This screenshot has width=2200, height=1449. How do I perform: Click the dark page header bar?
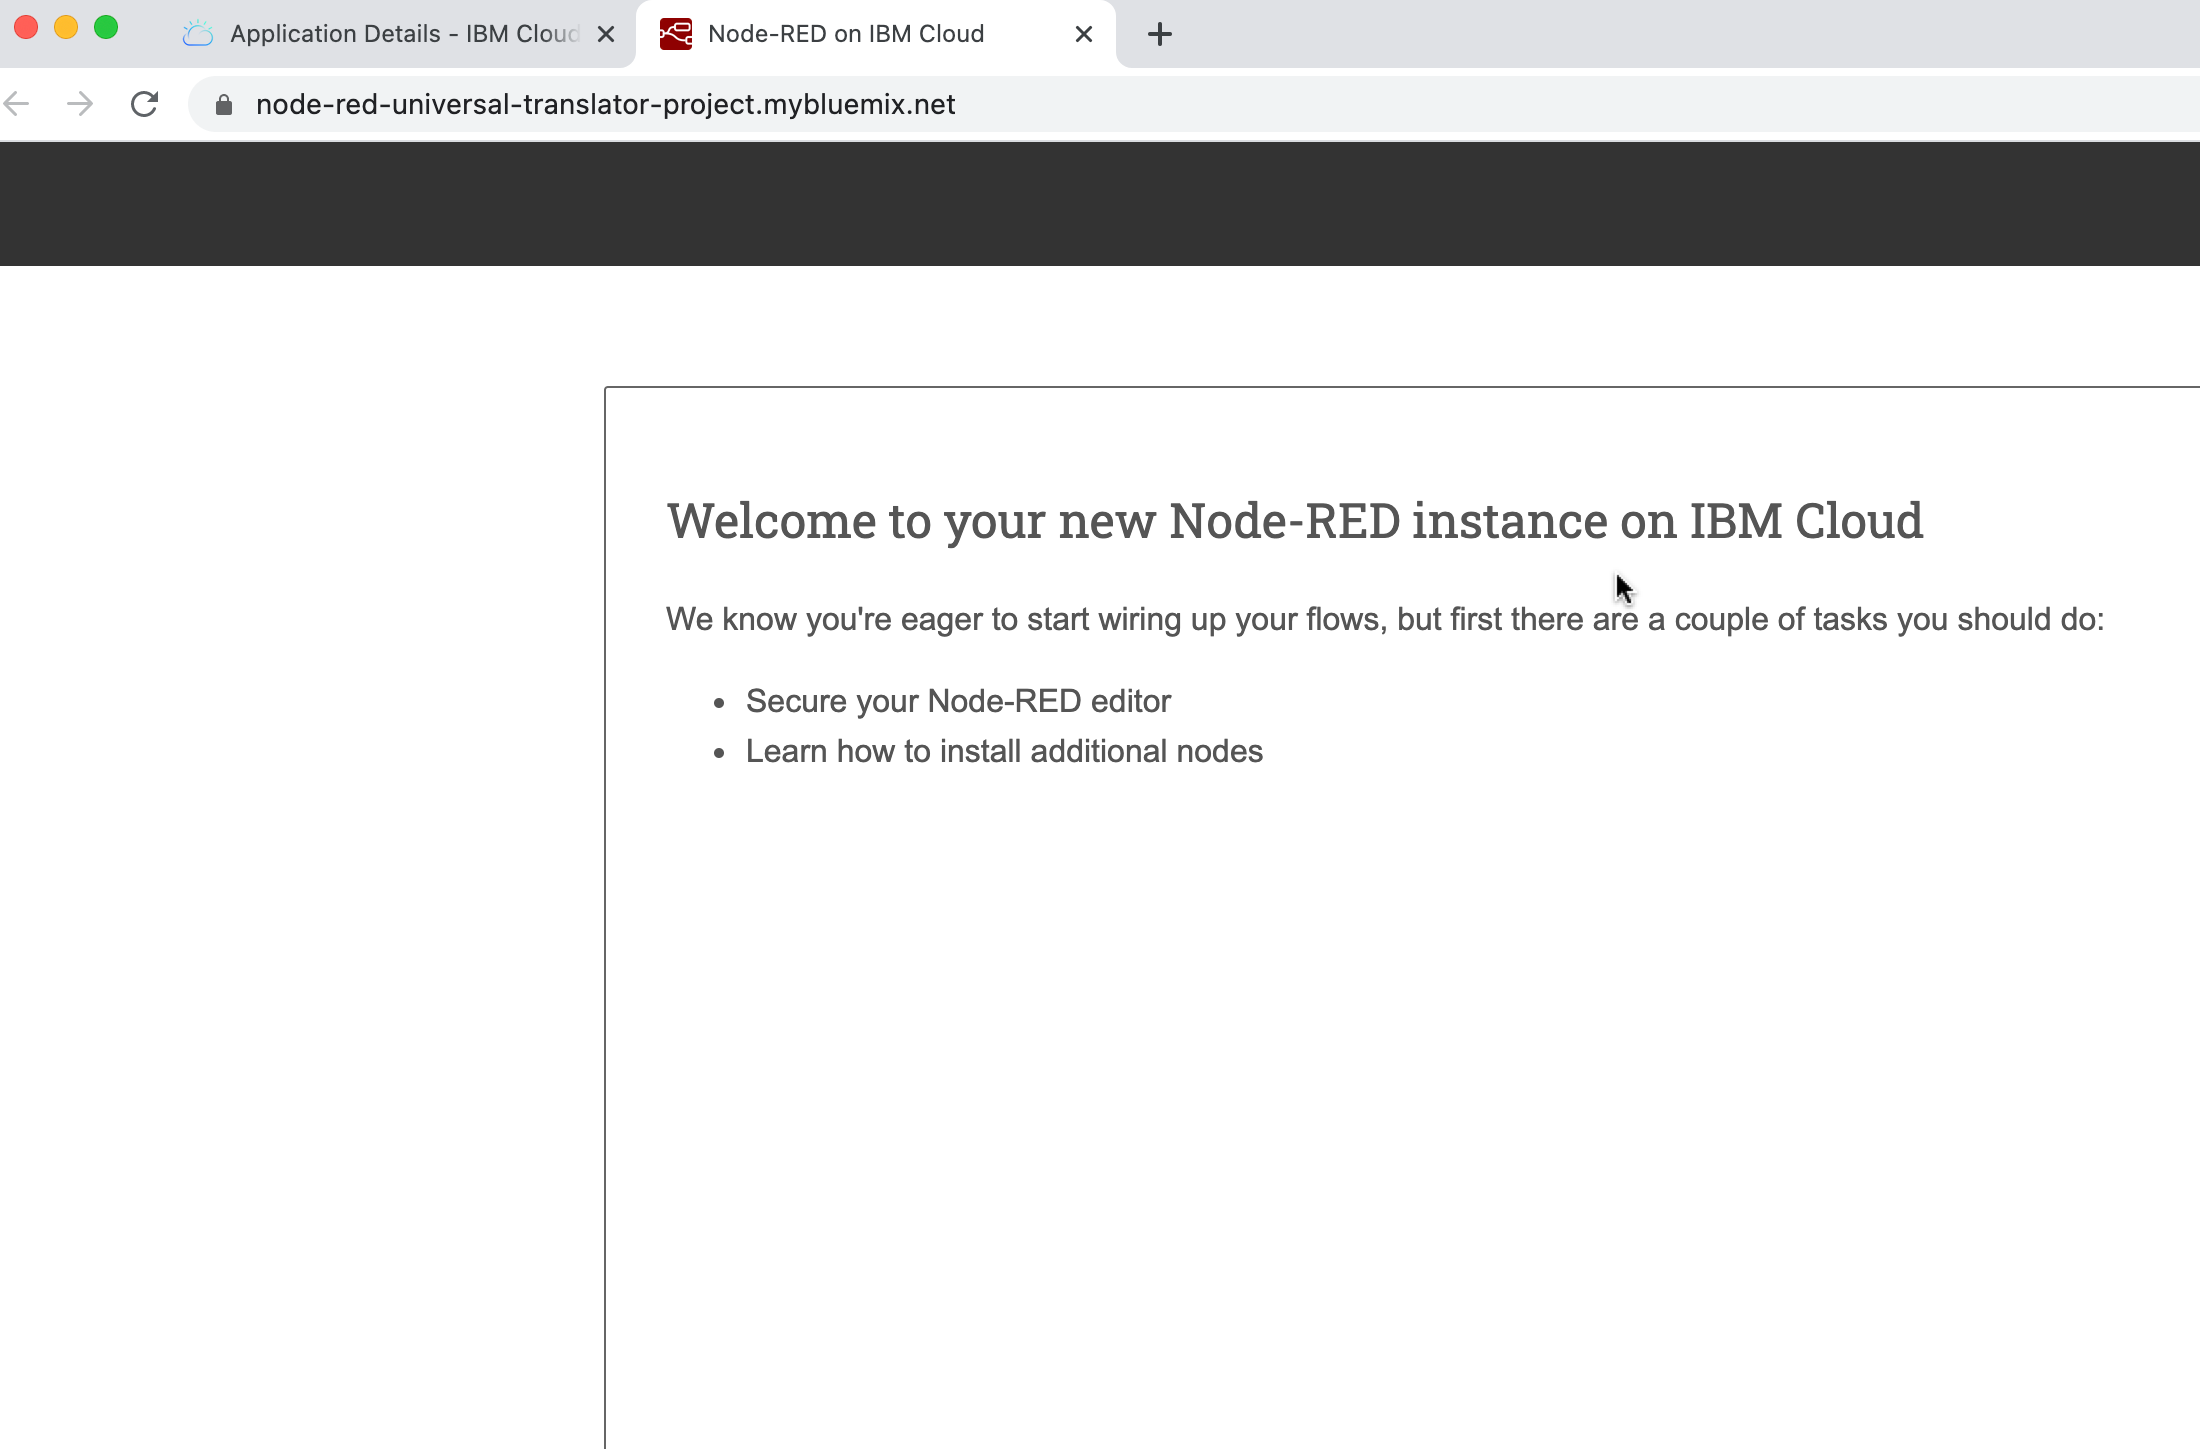[1100, 204]
